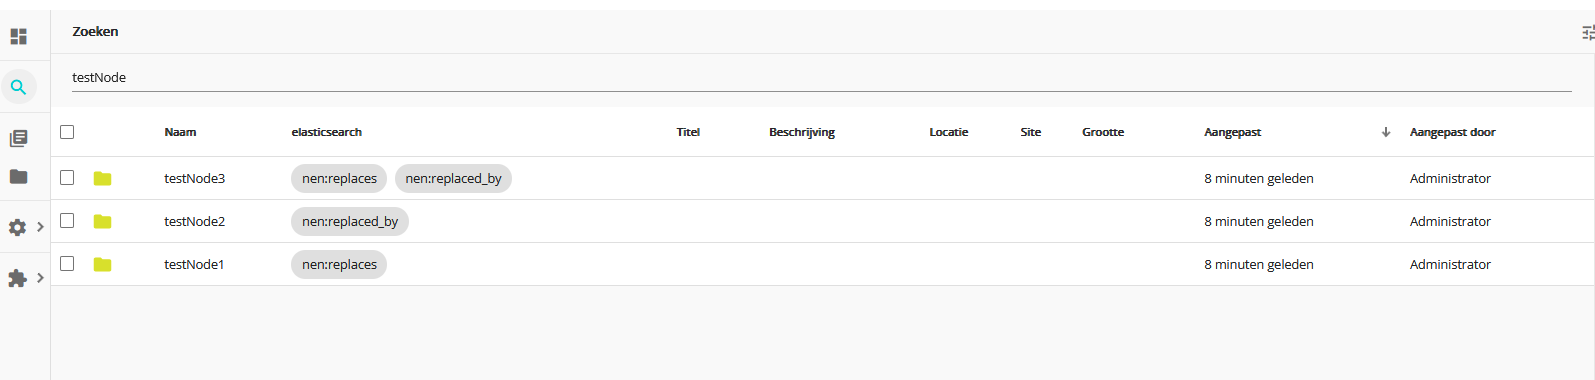Check the testNode3 row checkbox
Viewport: 1595px width, 380px height.
click(x=67, y=177)
